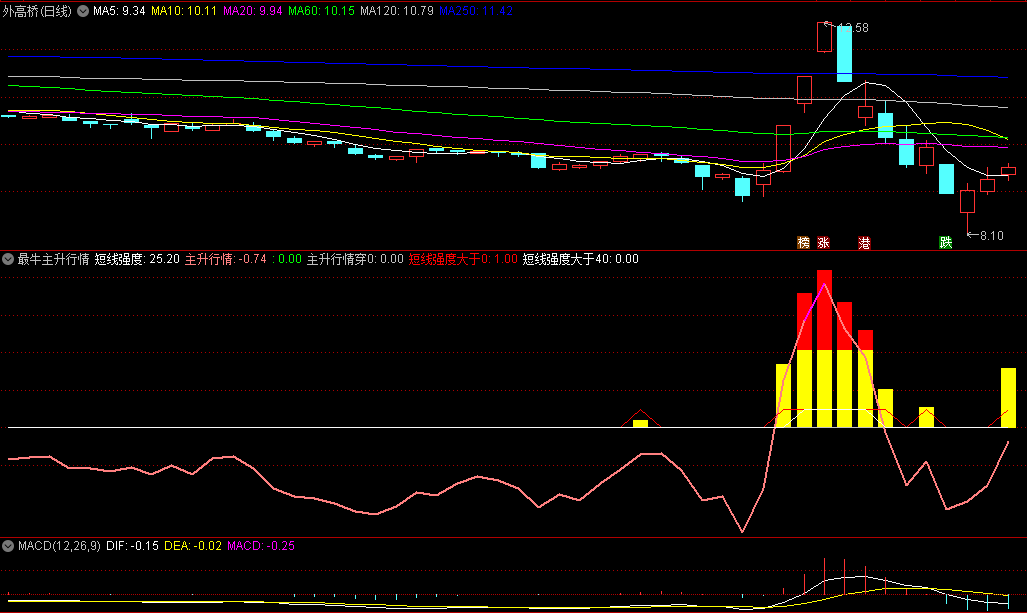Open the MACD(12,26,9) indicator dropdown arrow
This screenshot has width=1027, height=613.
(8, 546)
